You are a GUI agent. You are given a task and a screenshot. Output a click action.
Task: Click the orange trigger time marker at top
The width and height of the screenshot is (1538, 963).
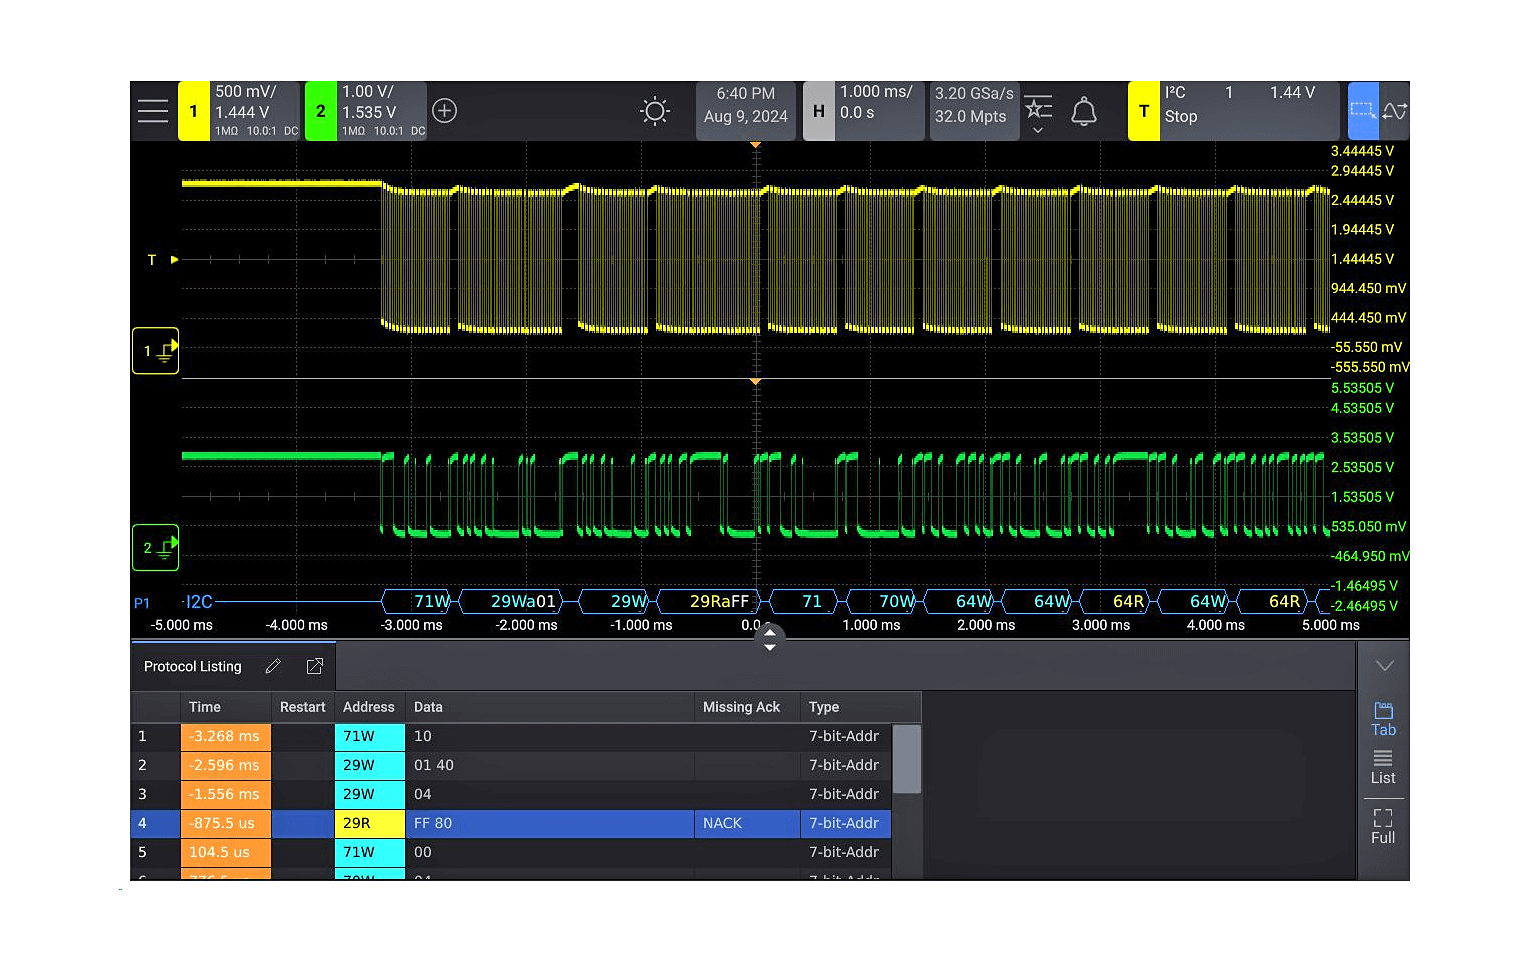point(756,146)
